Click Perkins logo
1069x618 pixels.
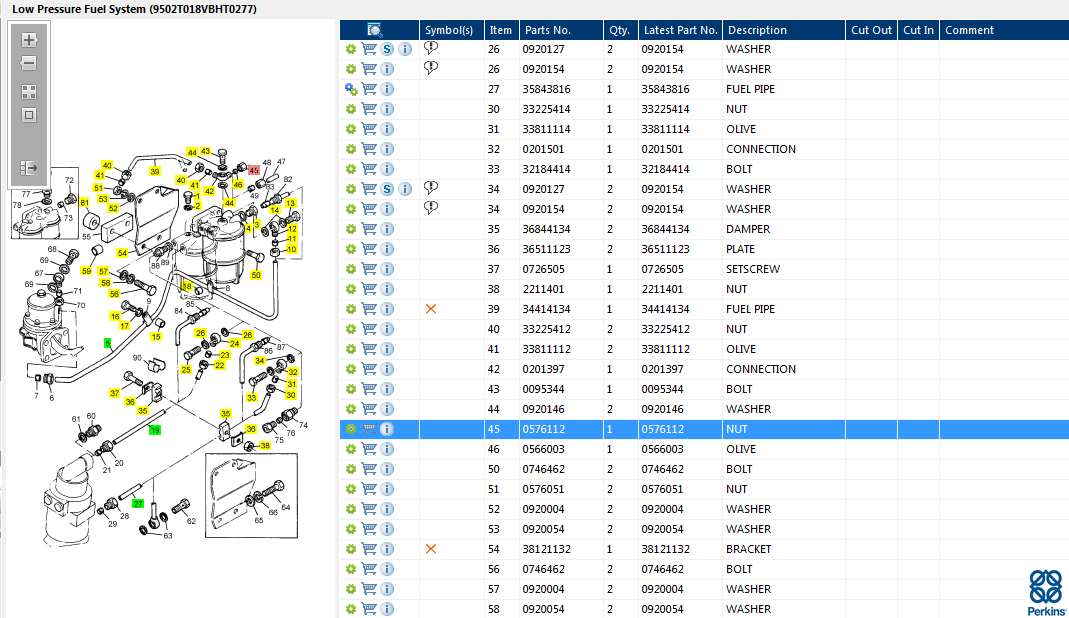click(1047, 593)
